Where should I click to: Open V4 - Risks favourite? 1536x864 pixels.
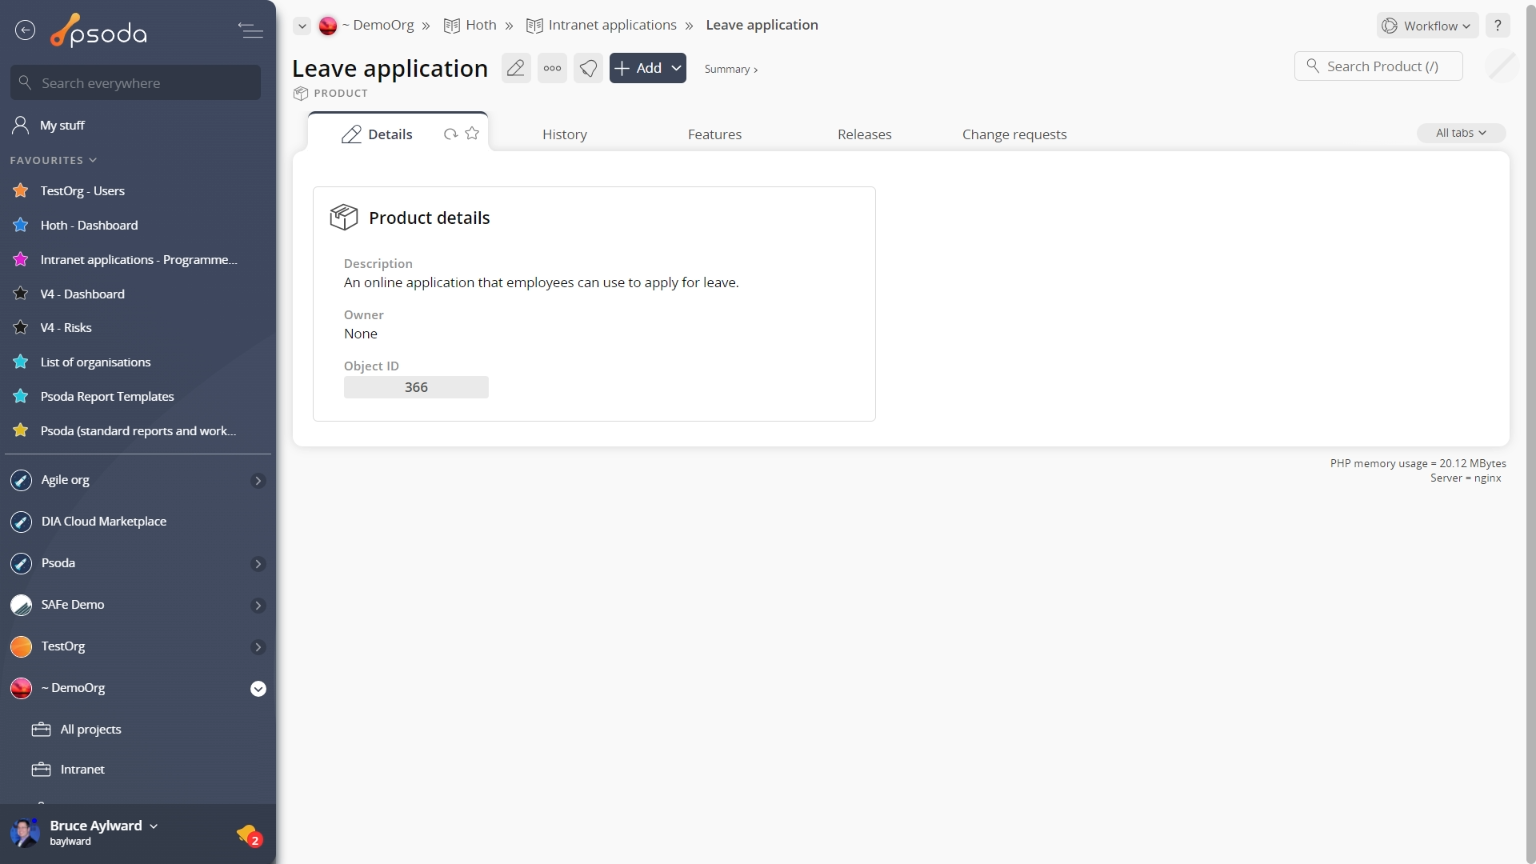click(65, 328)
